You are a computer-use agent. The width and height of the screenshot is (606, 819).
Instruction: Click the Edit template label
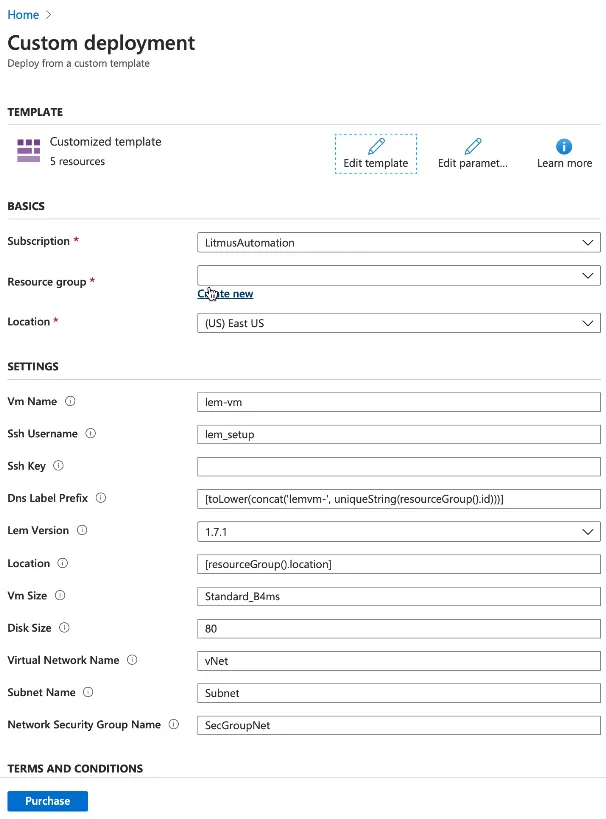(x=376, y=163)
